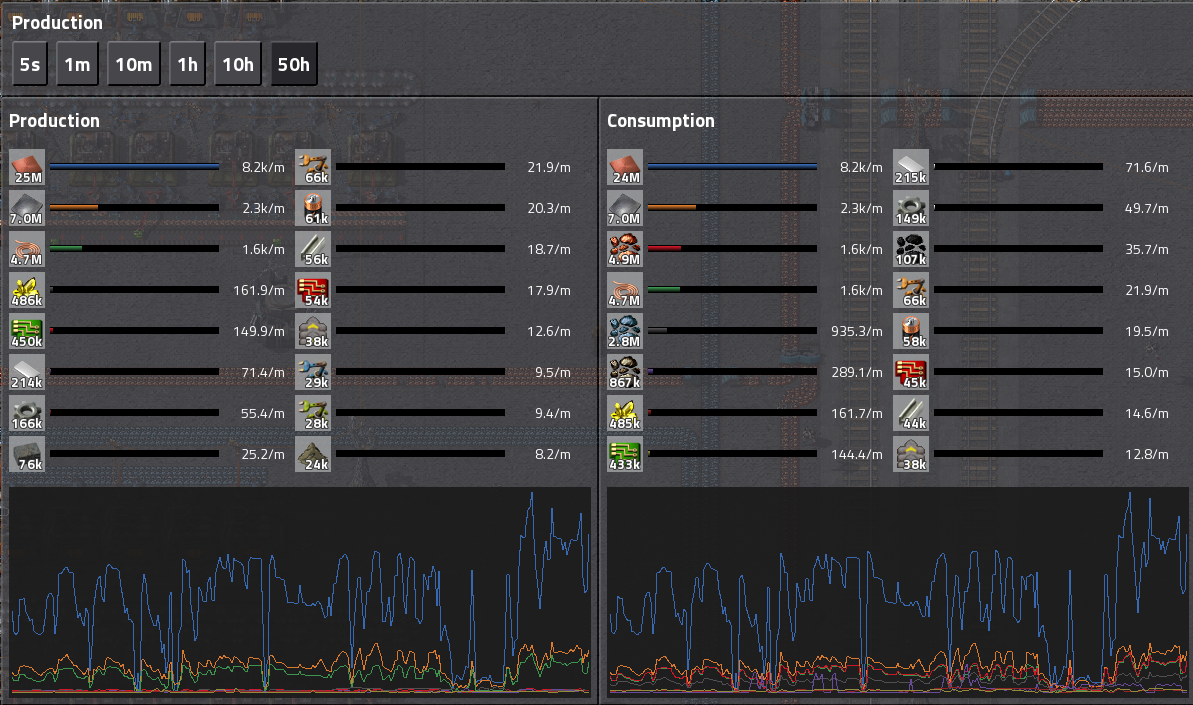
Task: Click the 38k item icon in Production
Action: (313, 332)
